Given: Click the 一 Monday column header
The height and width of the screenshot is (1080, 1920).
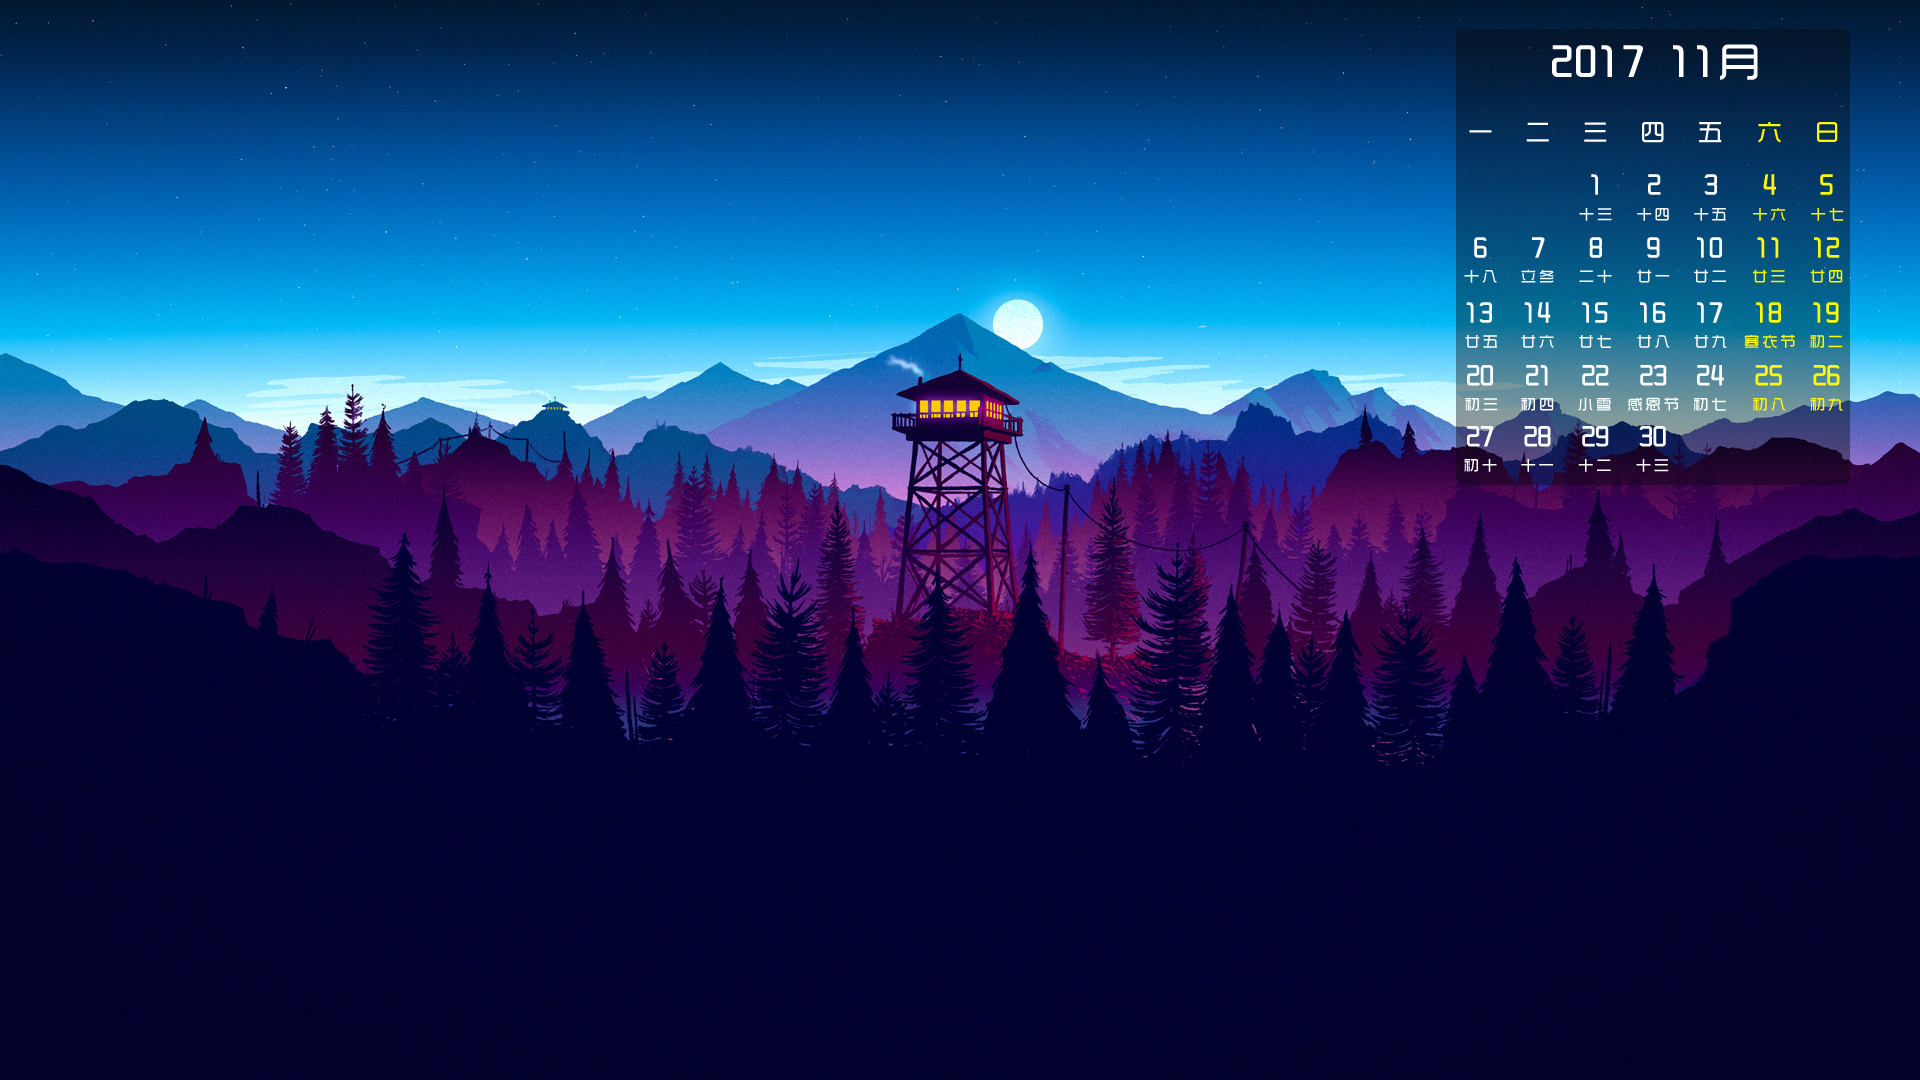Looking at the screenshot, I should tap(1480, 132).
